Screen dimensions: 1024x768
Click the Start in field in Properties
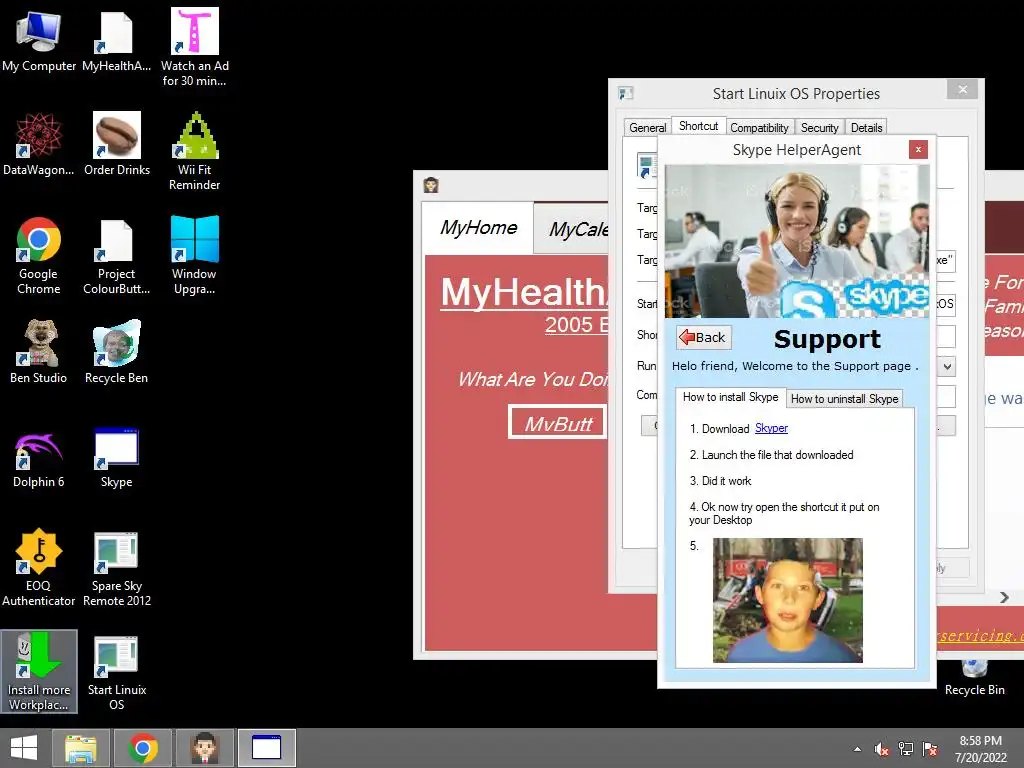[945, 304]
